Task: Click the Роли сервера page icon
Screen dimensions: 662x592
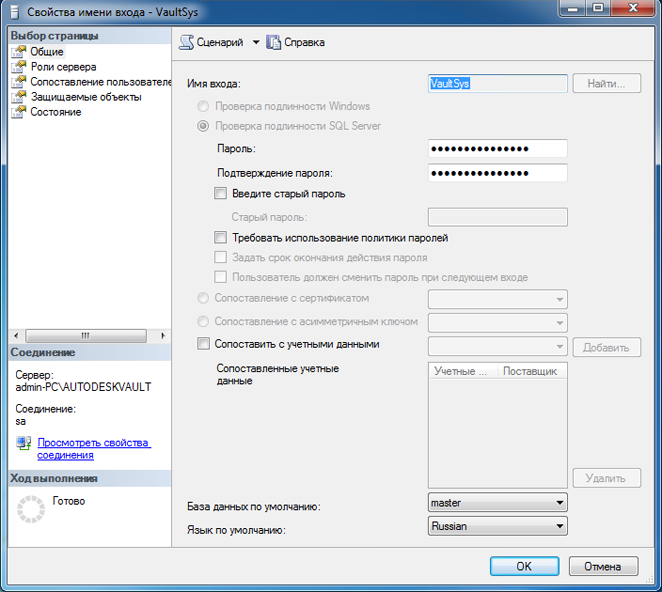Action: point(19,67)
